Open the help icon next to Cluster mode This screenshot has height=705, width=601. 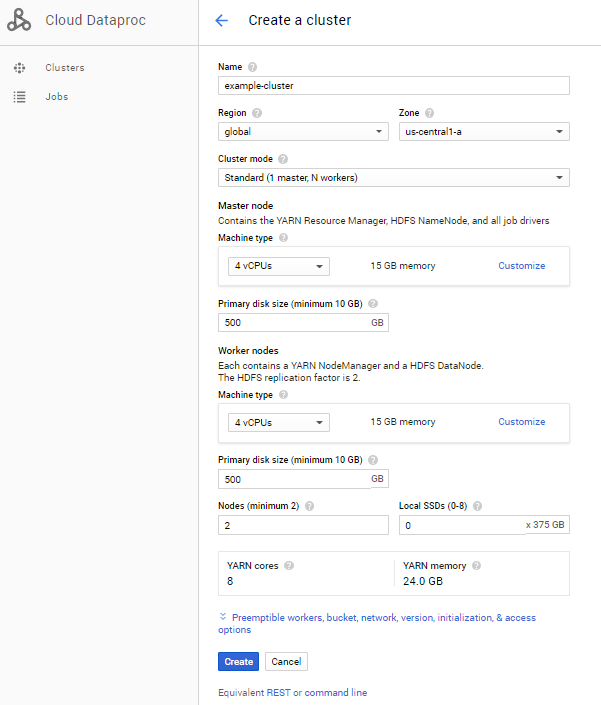pos(283,159)
